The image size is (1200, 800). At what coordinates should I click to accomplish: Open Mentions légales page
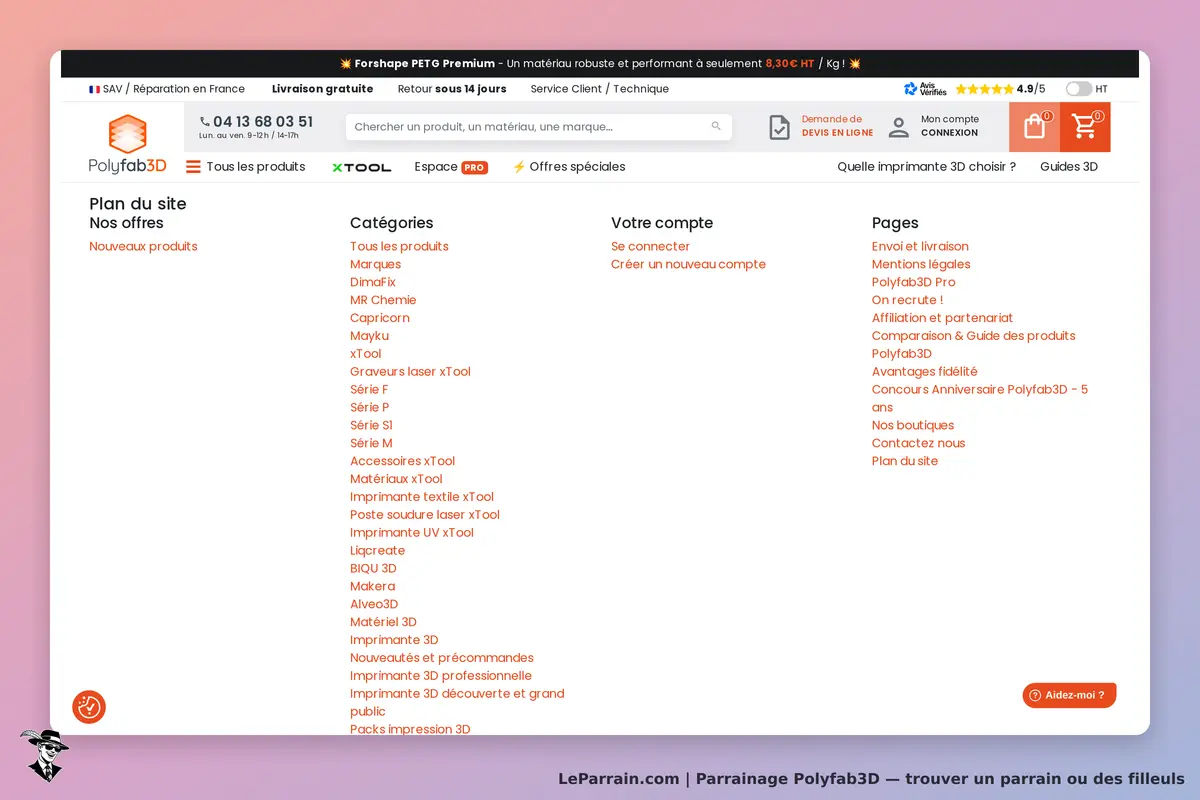[921, 264]
